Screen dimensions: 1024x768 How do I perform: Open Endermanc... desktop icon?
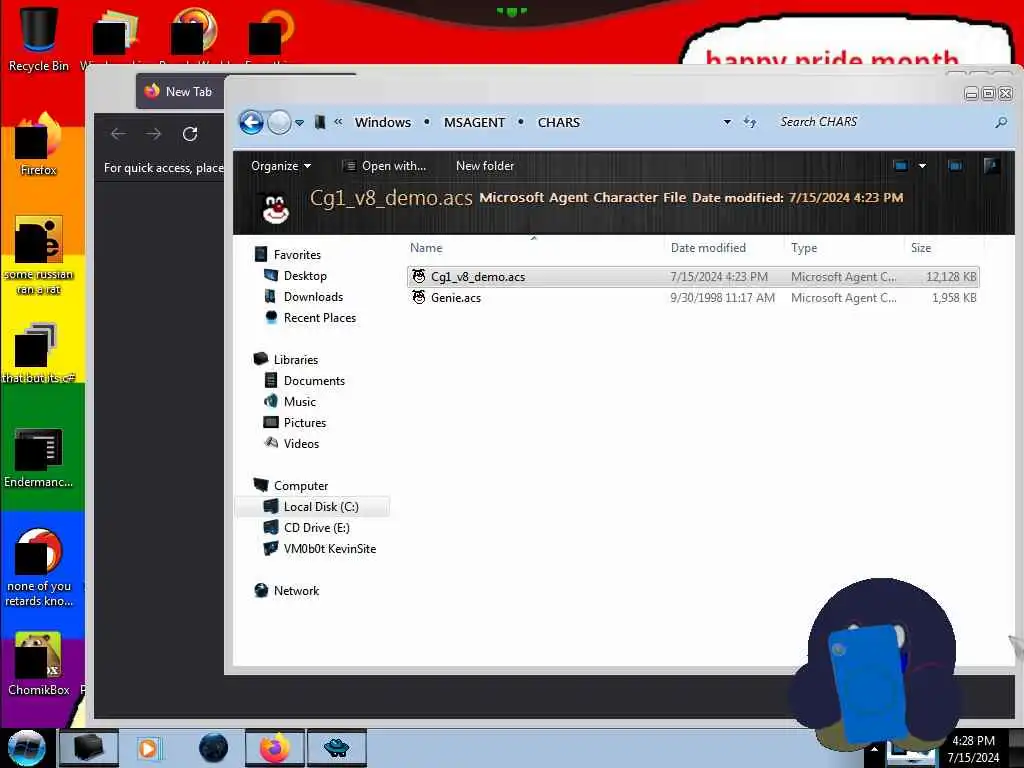click(39, 458)
